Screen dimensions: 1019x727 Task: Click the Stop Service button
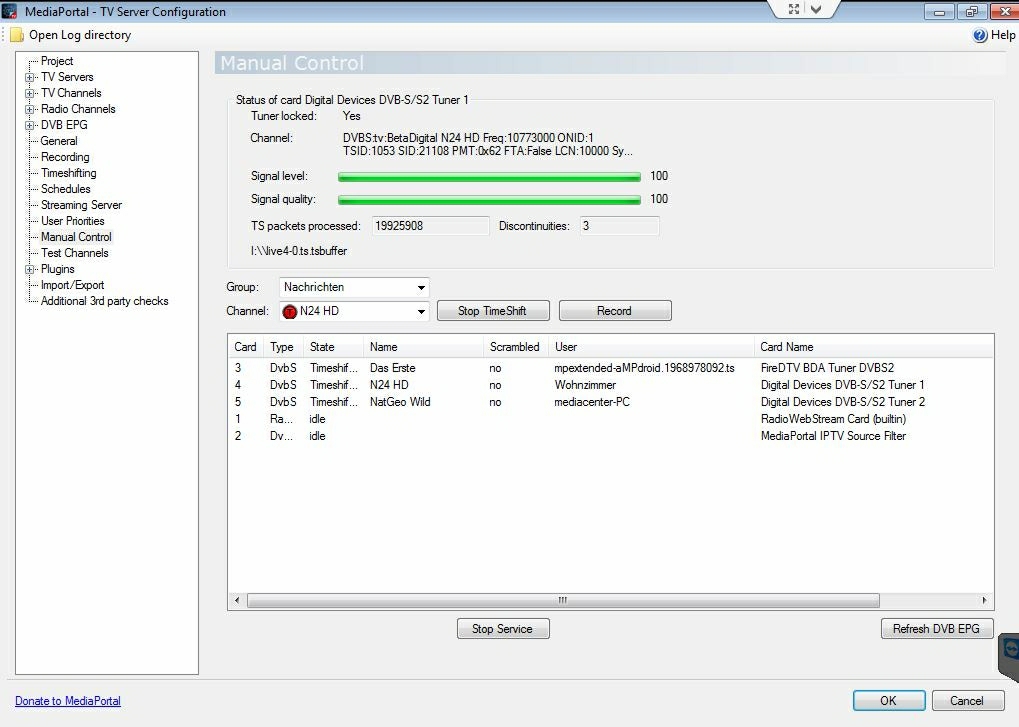coord(502,629)
